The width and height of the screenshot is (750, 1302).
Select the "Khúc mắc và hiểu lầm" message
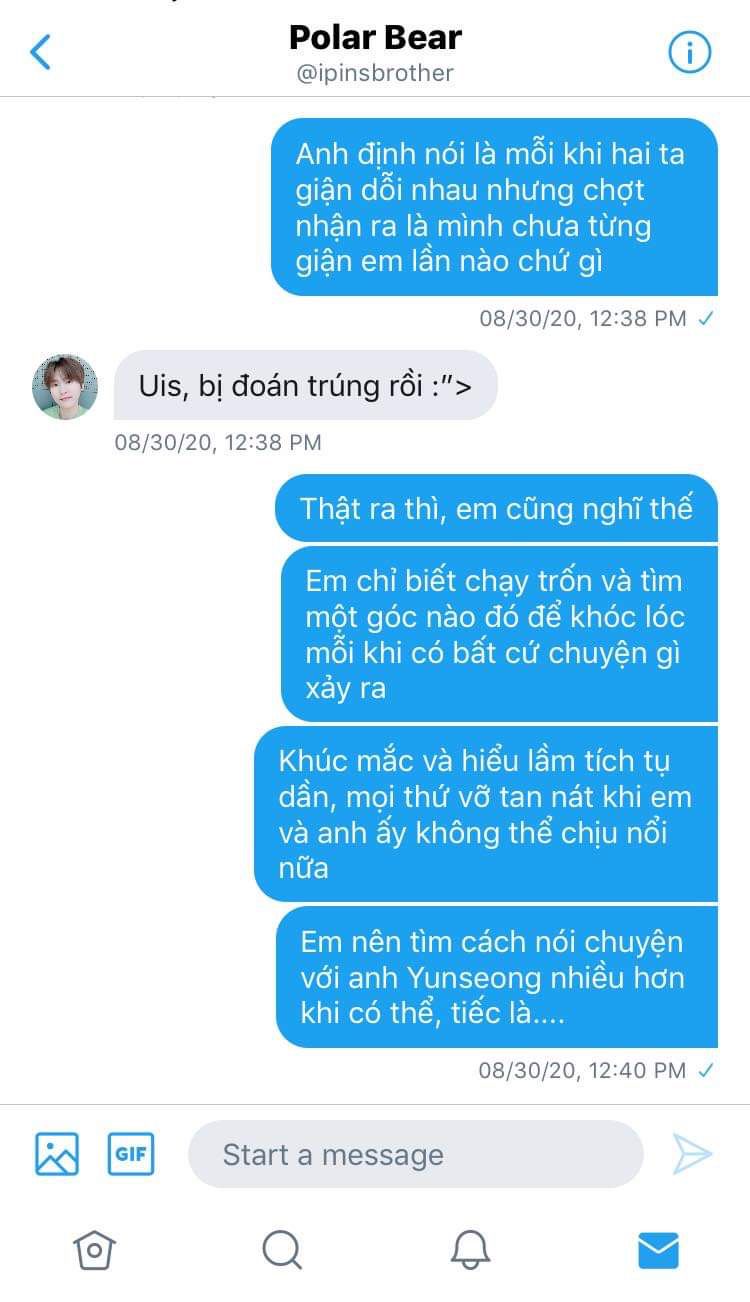pos(486,814)
